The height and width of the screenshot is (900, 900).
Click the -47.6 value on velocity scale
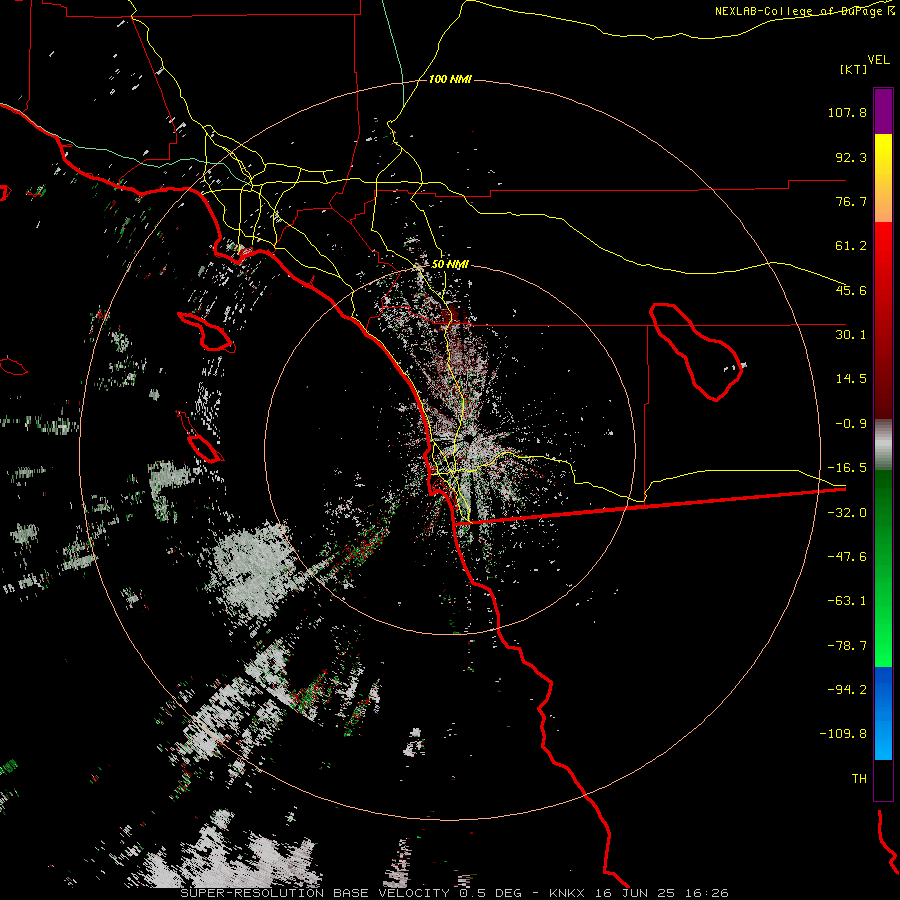click(847, 557)
